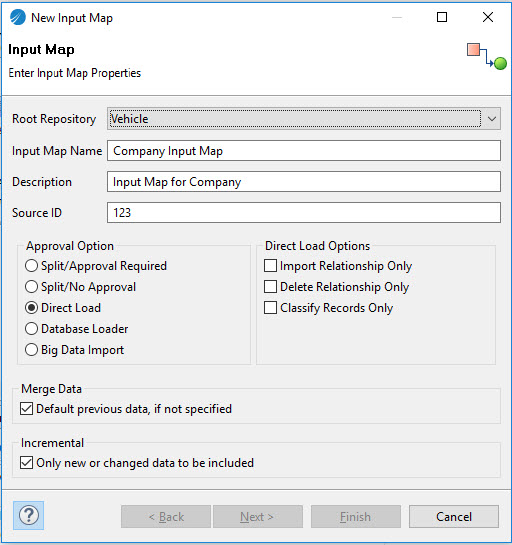This screenshot has height=545, width=512.
Task: Uncheck Default previous data checkbox
Action: (x=26, y=409)
